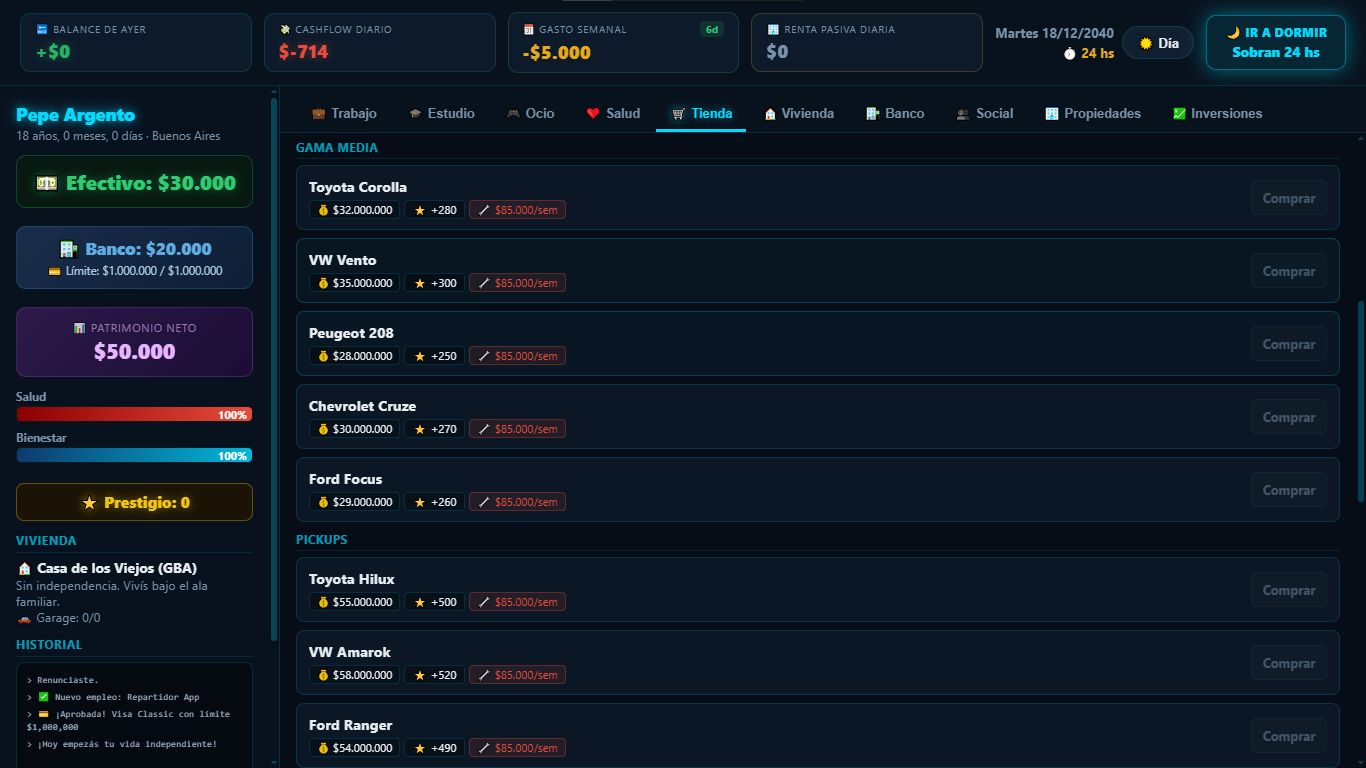1366x768 pixels.
Task: Purchase the Peugeot 208
Action: [1289, 344]
